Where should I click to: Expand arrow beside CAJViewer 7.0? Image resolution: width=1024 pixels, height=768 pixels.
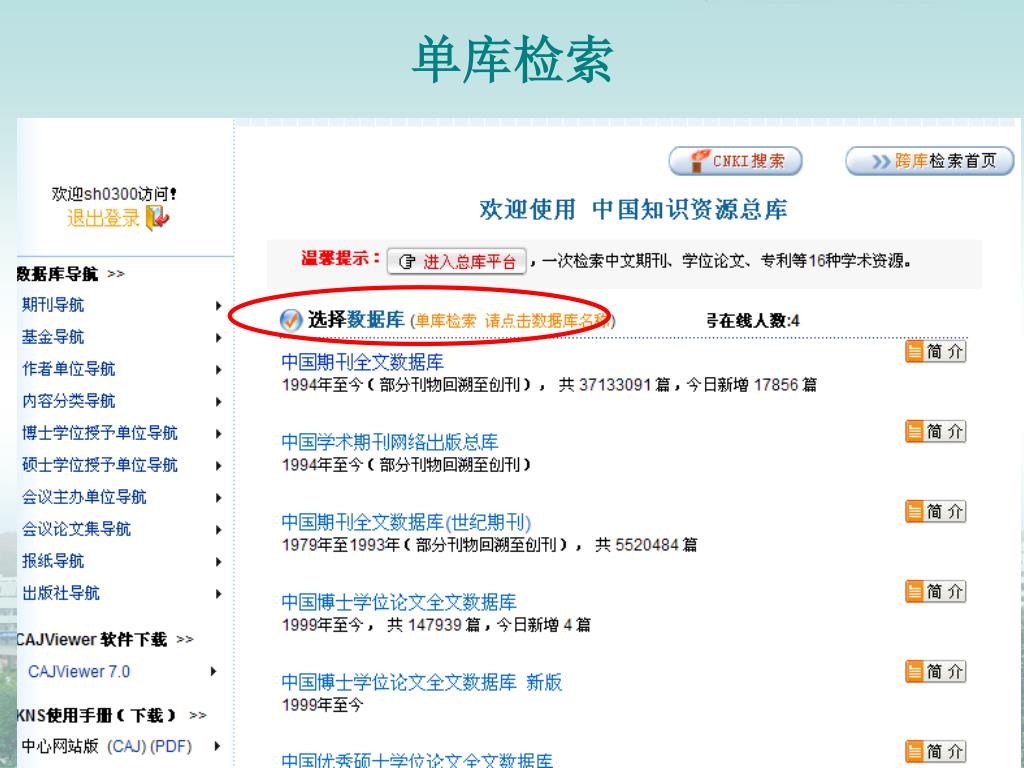pyautogui.click(x=214, y=671)
